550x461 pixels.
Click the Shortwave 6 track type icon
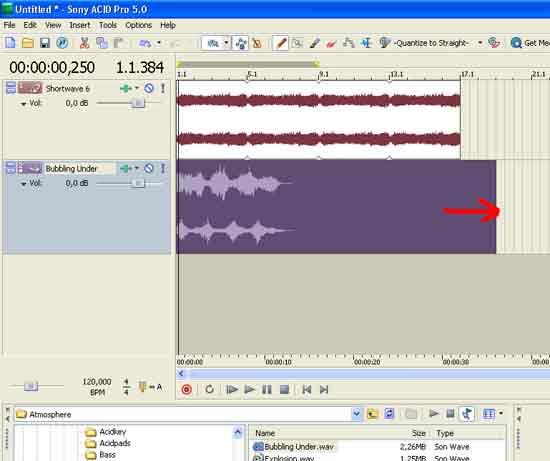[30, 88]
